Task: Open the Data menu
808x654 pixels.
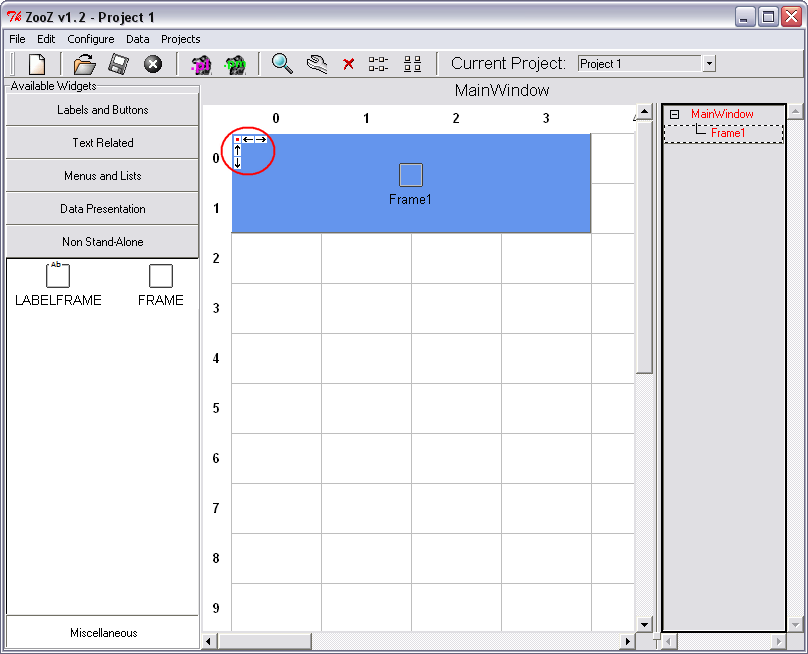Action: point(138,39)
